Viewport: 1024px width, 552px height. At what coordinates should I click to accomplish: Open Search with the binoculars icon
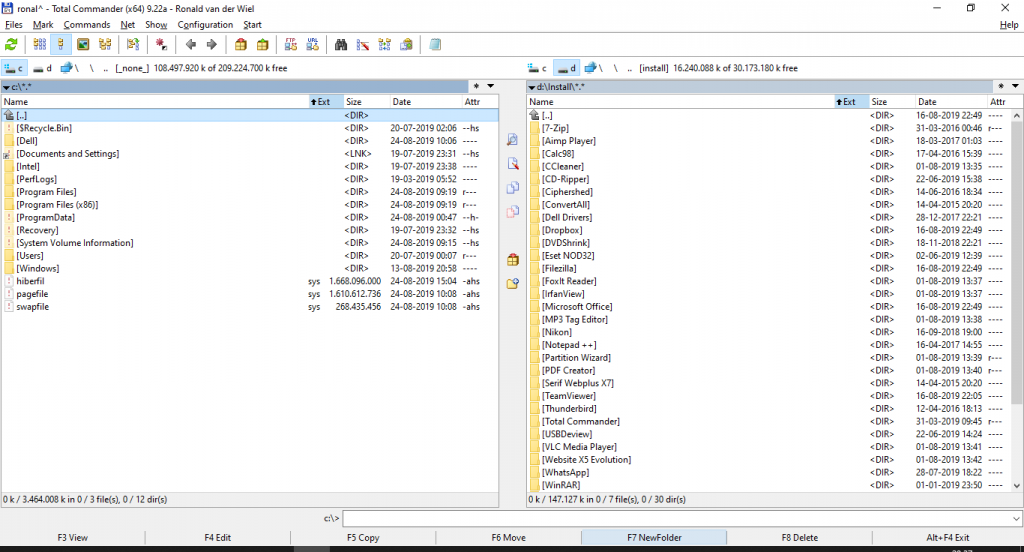click(341, 44)
